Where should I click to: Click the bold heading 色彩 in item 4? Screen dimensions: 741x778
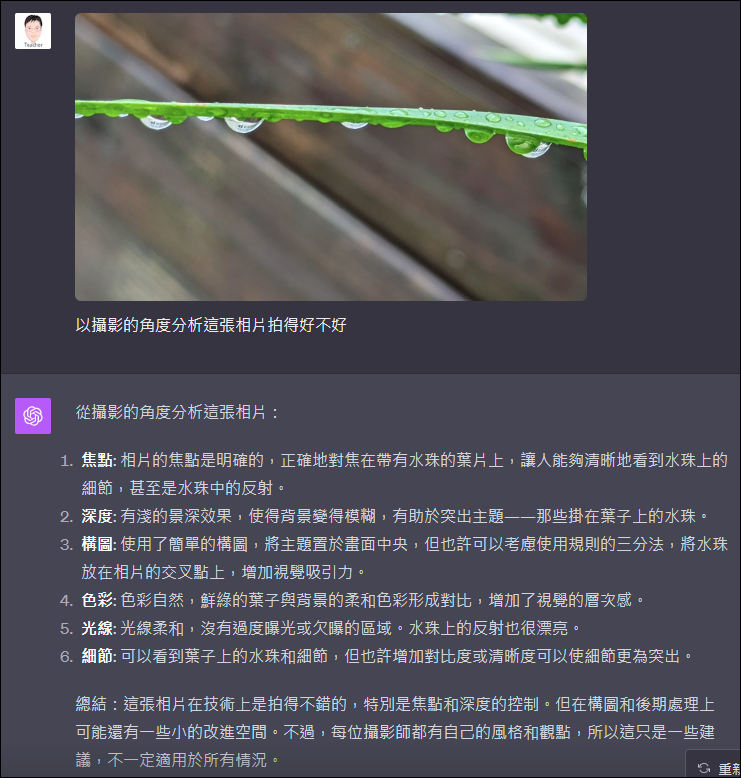pyautogui.click(x=97, y=600)
